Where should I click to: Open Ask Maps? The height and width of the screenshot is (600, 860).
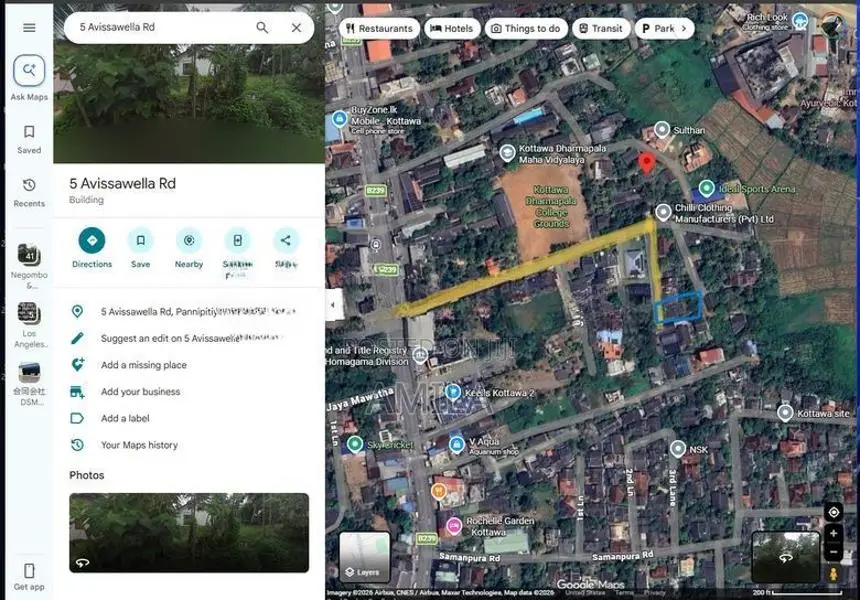click(29, 78)
